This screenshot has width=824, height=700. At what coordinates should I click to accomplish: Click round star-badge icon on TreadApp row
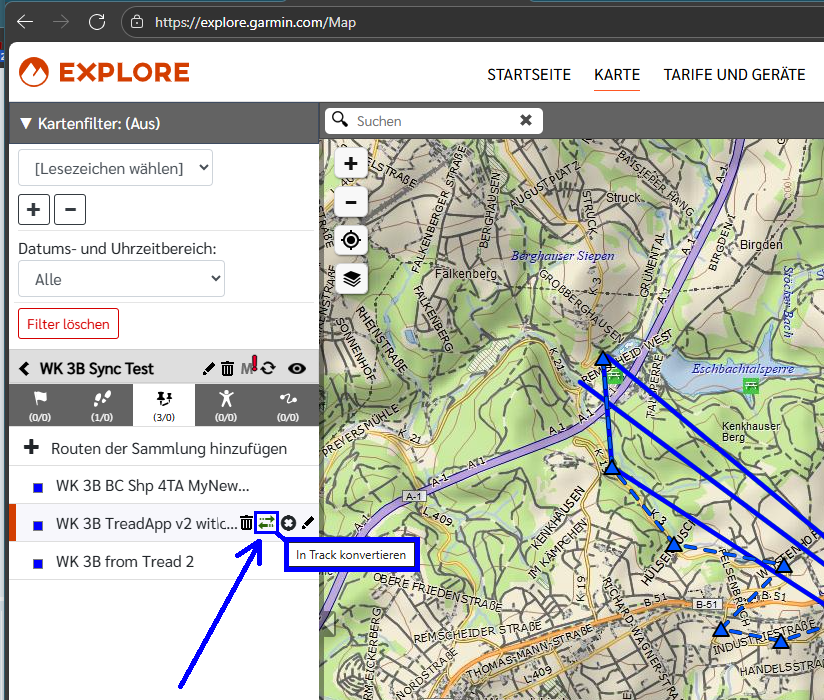(289, 523)
